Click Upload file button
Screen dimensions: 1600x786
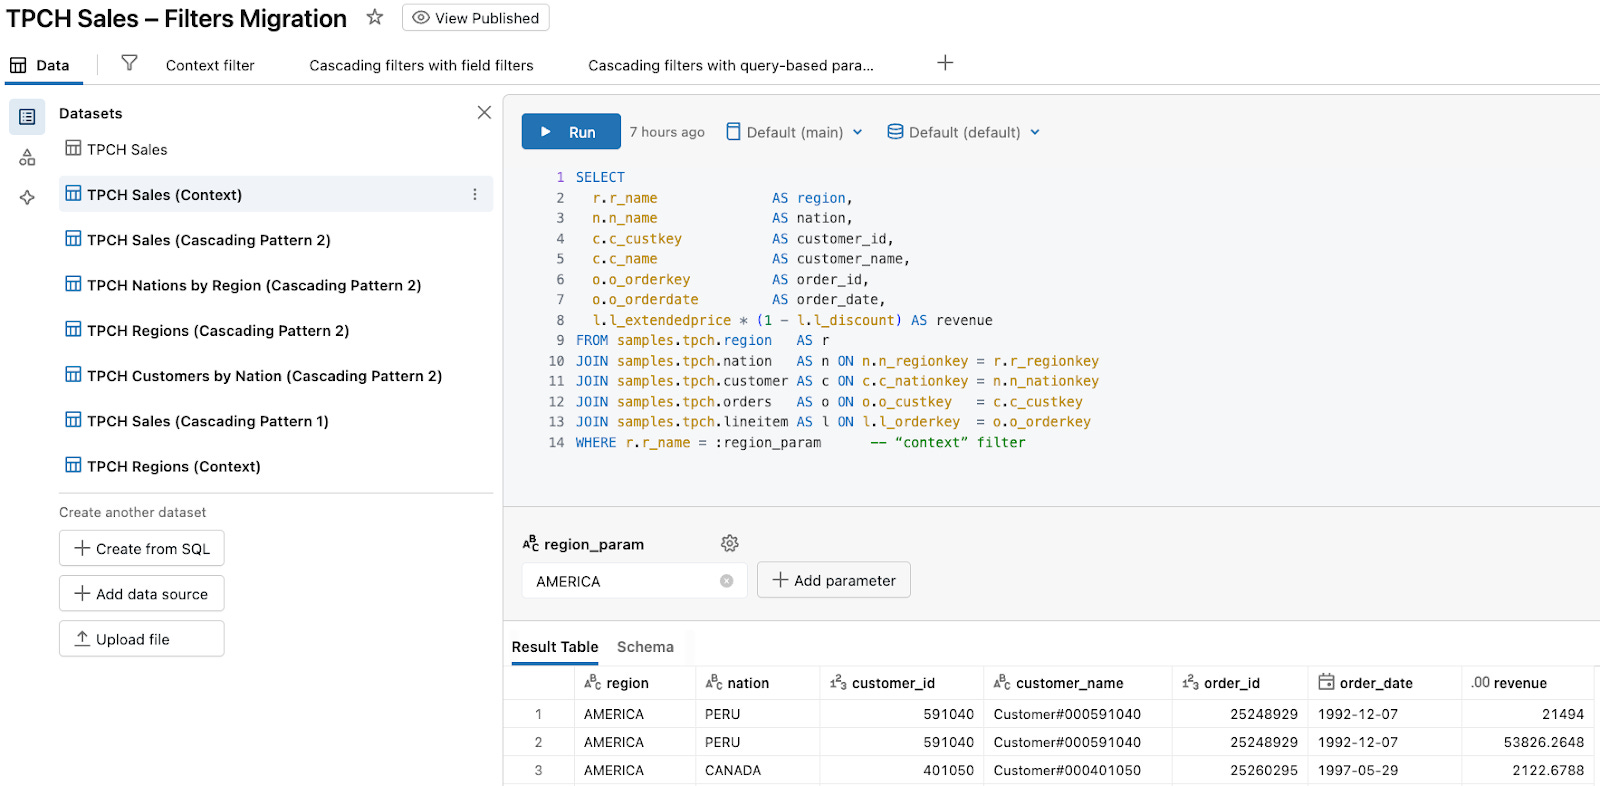142,639
